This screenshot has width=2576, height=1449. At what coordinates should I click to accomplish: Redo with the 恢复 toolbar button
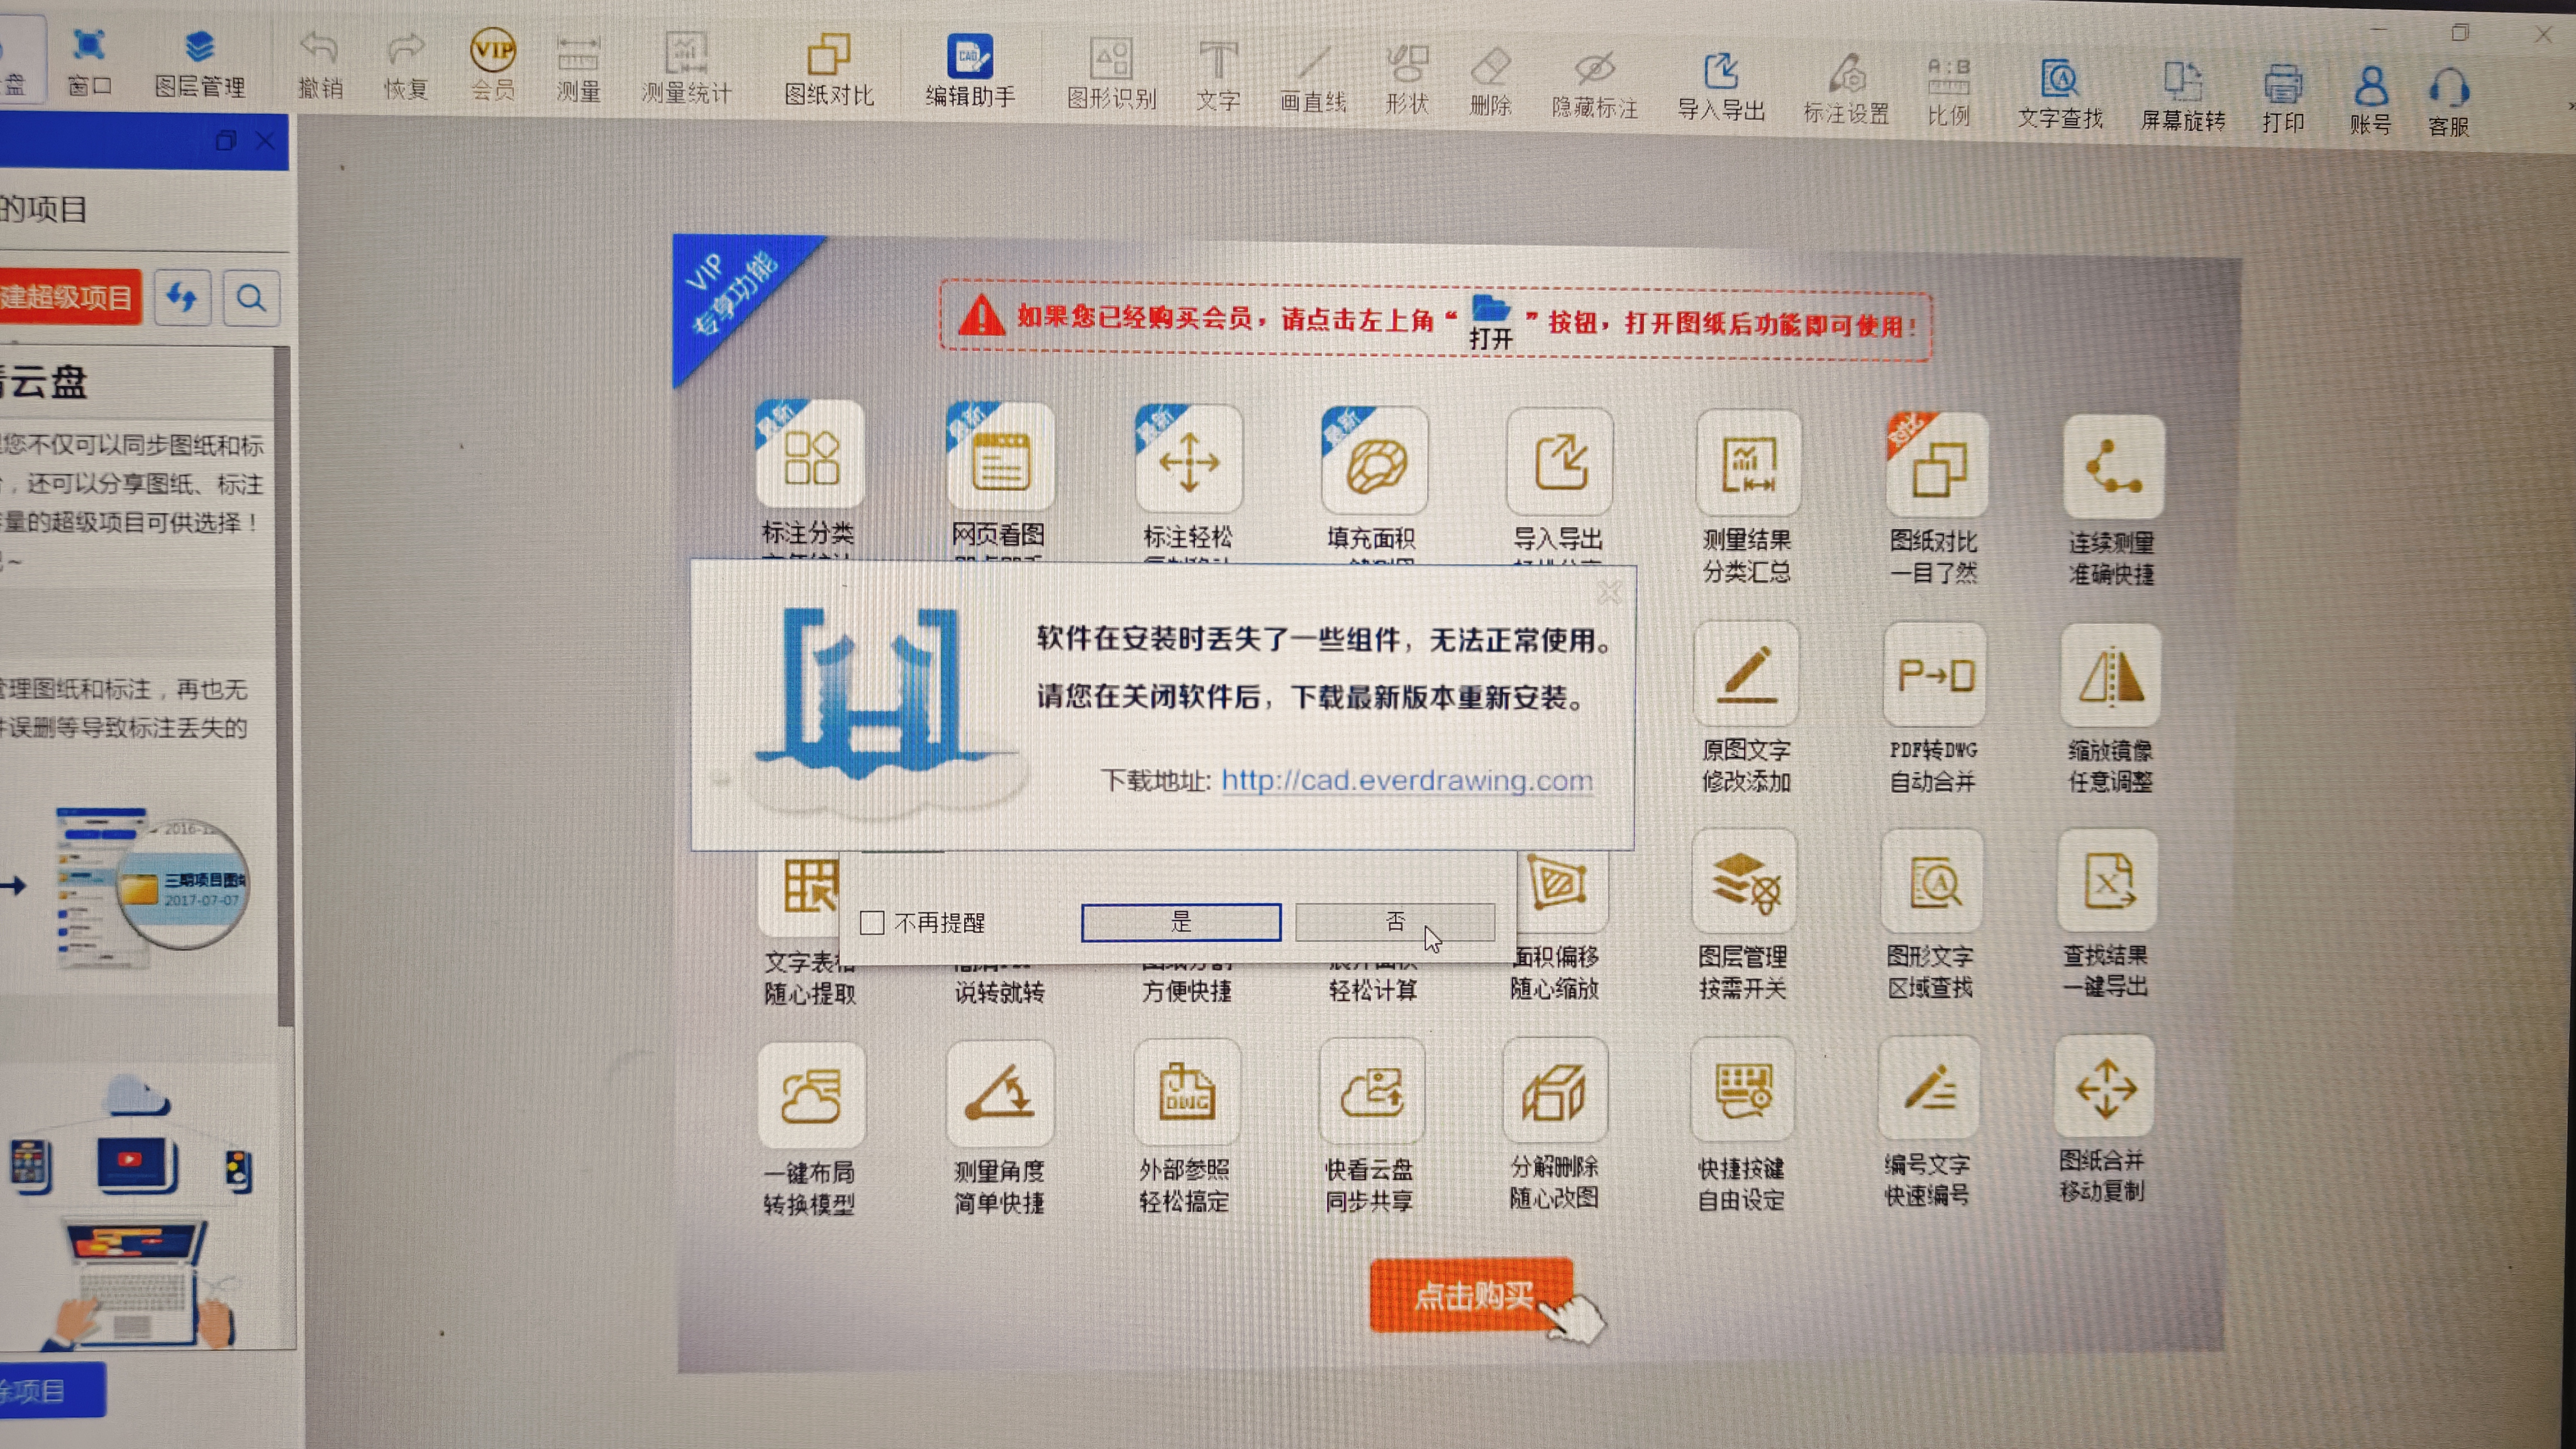pyautogui.click(x=406, y=67)
